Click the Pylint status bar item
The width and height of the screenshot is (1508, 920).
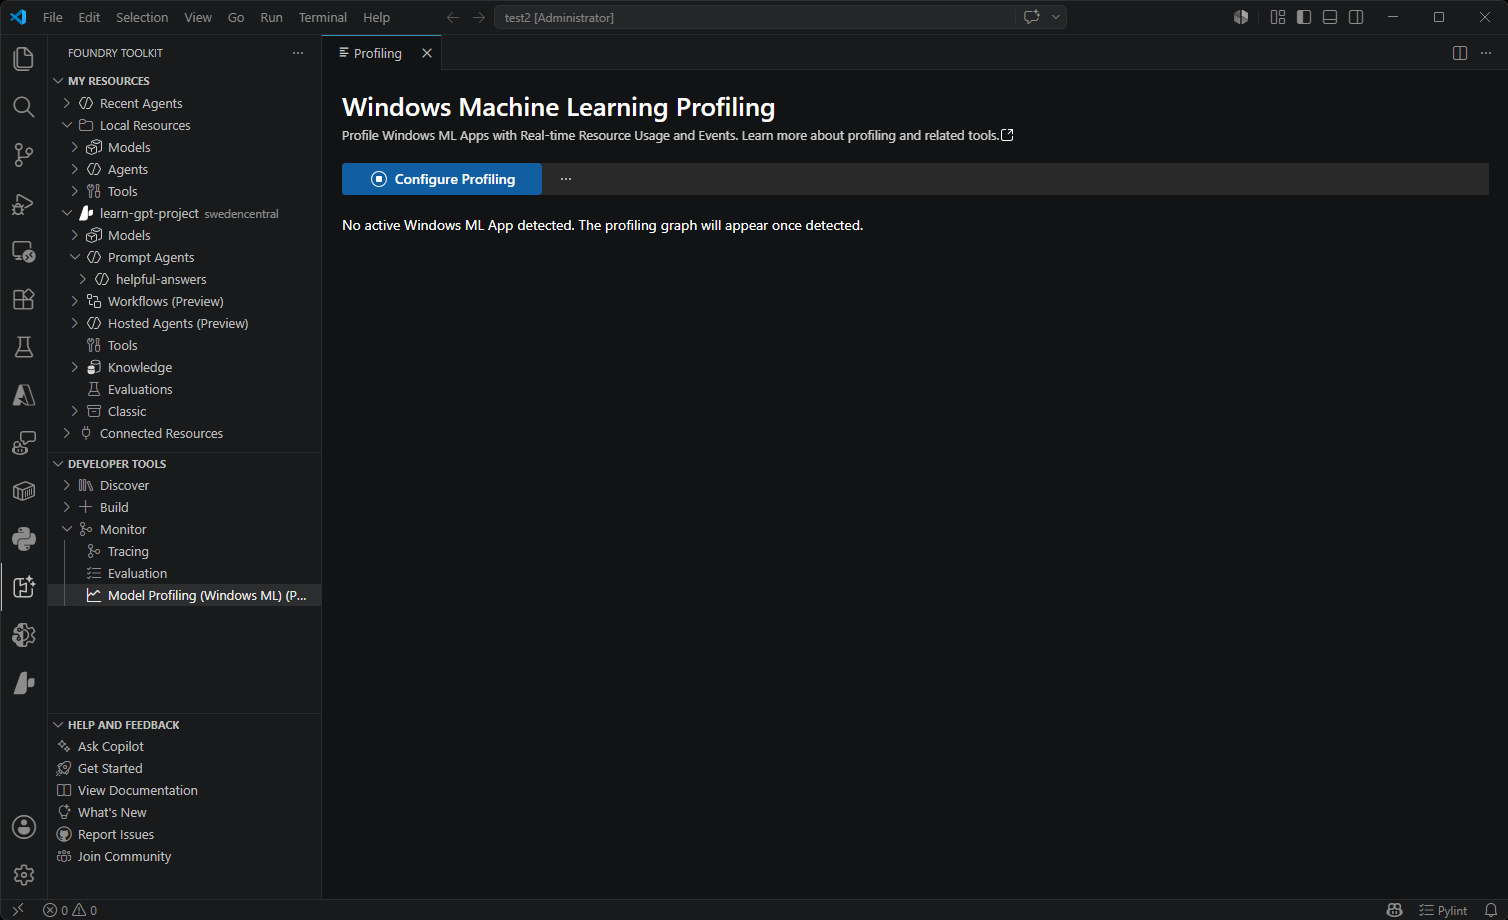click(1443, 910)
